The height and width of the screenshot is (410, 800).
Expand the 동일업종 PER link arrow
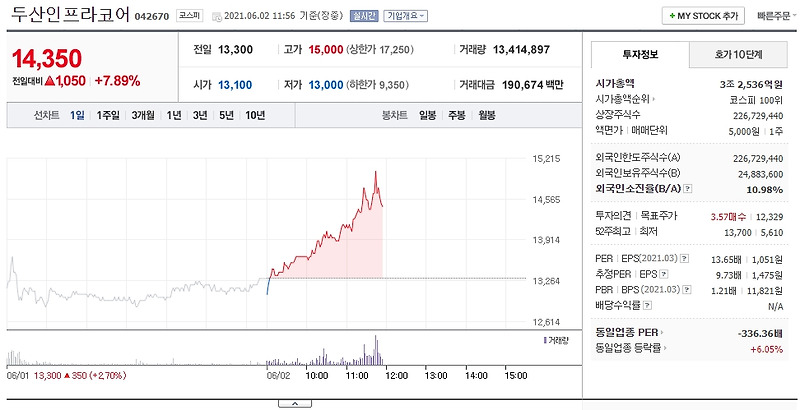[x=662, y=333]
